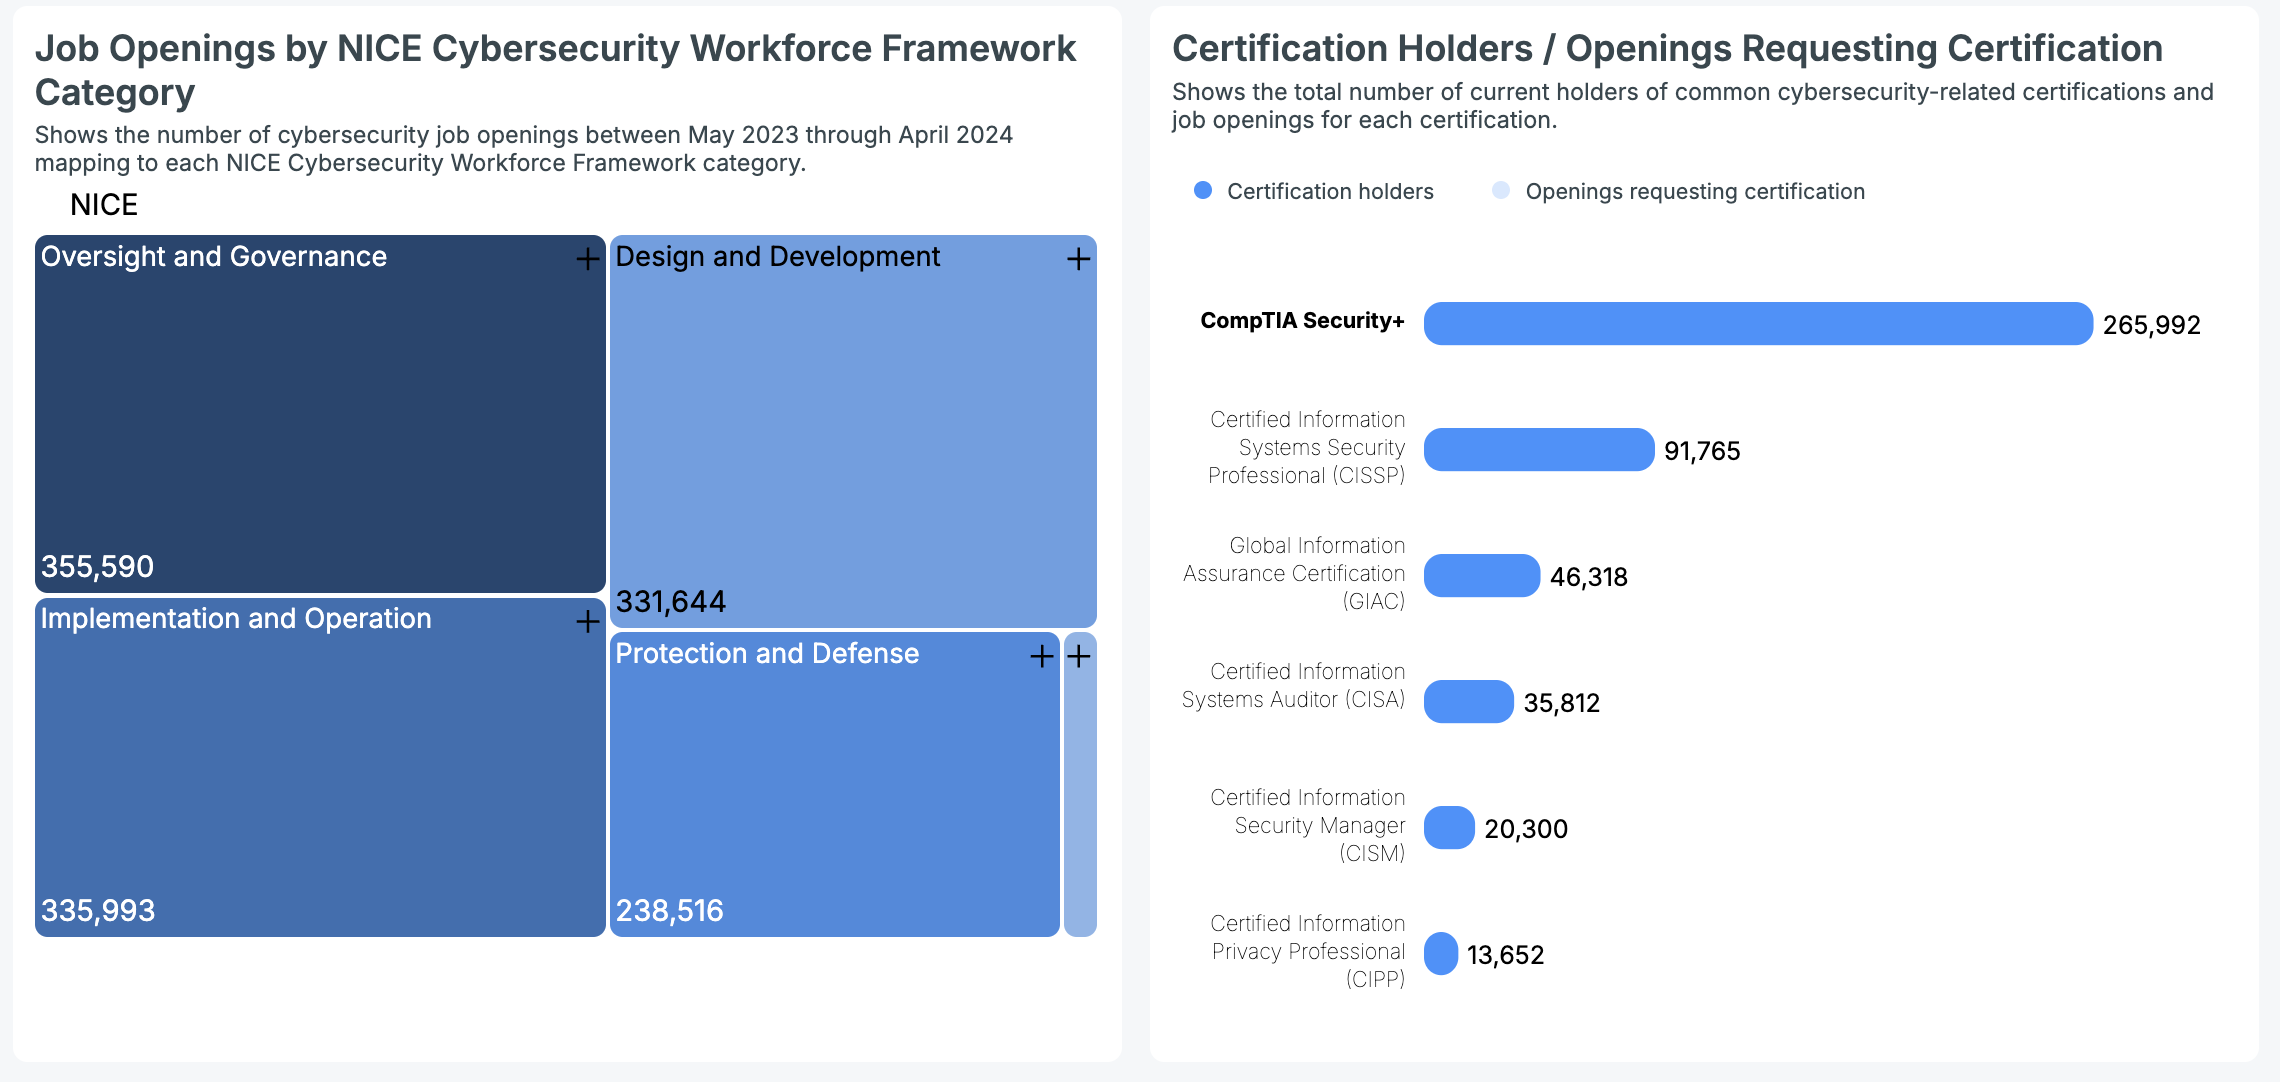Click the Certification Holders chart title
The height and width of the screenshot is (1082, 2280).
(1667, 48)
